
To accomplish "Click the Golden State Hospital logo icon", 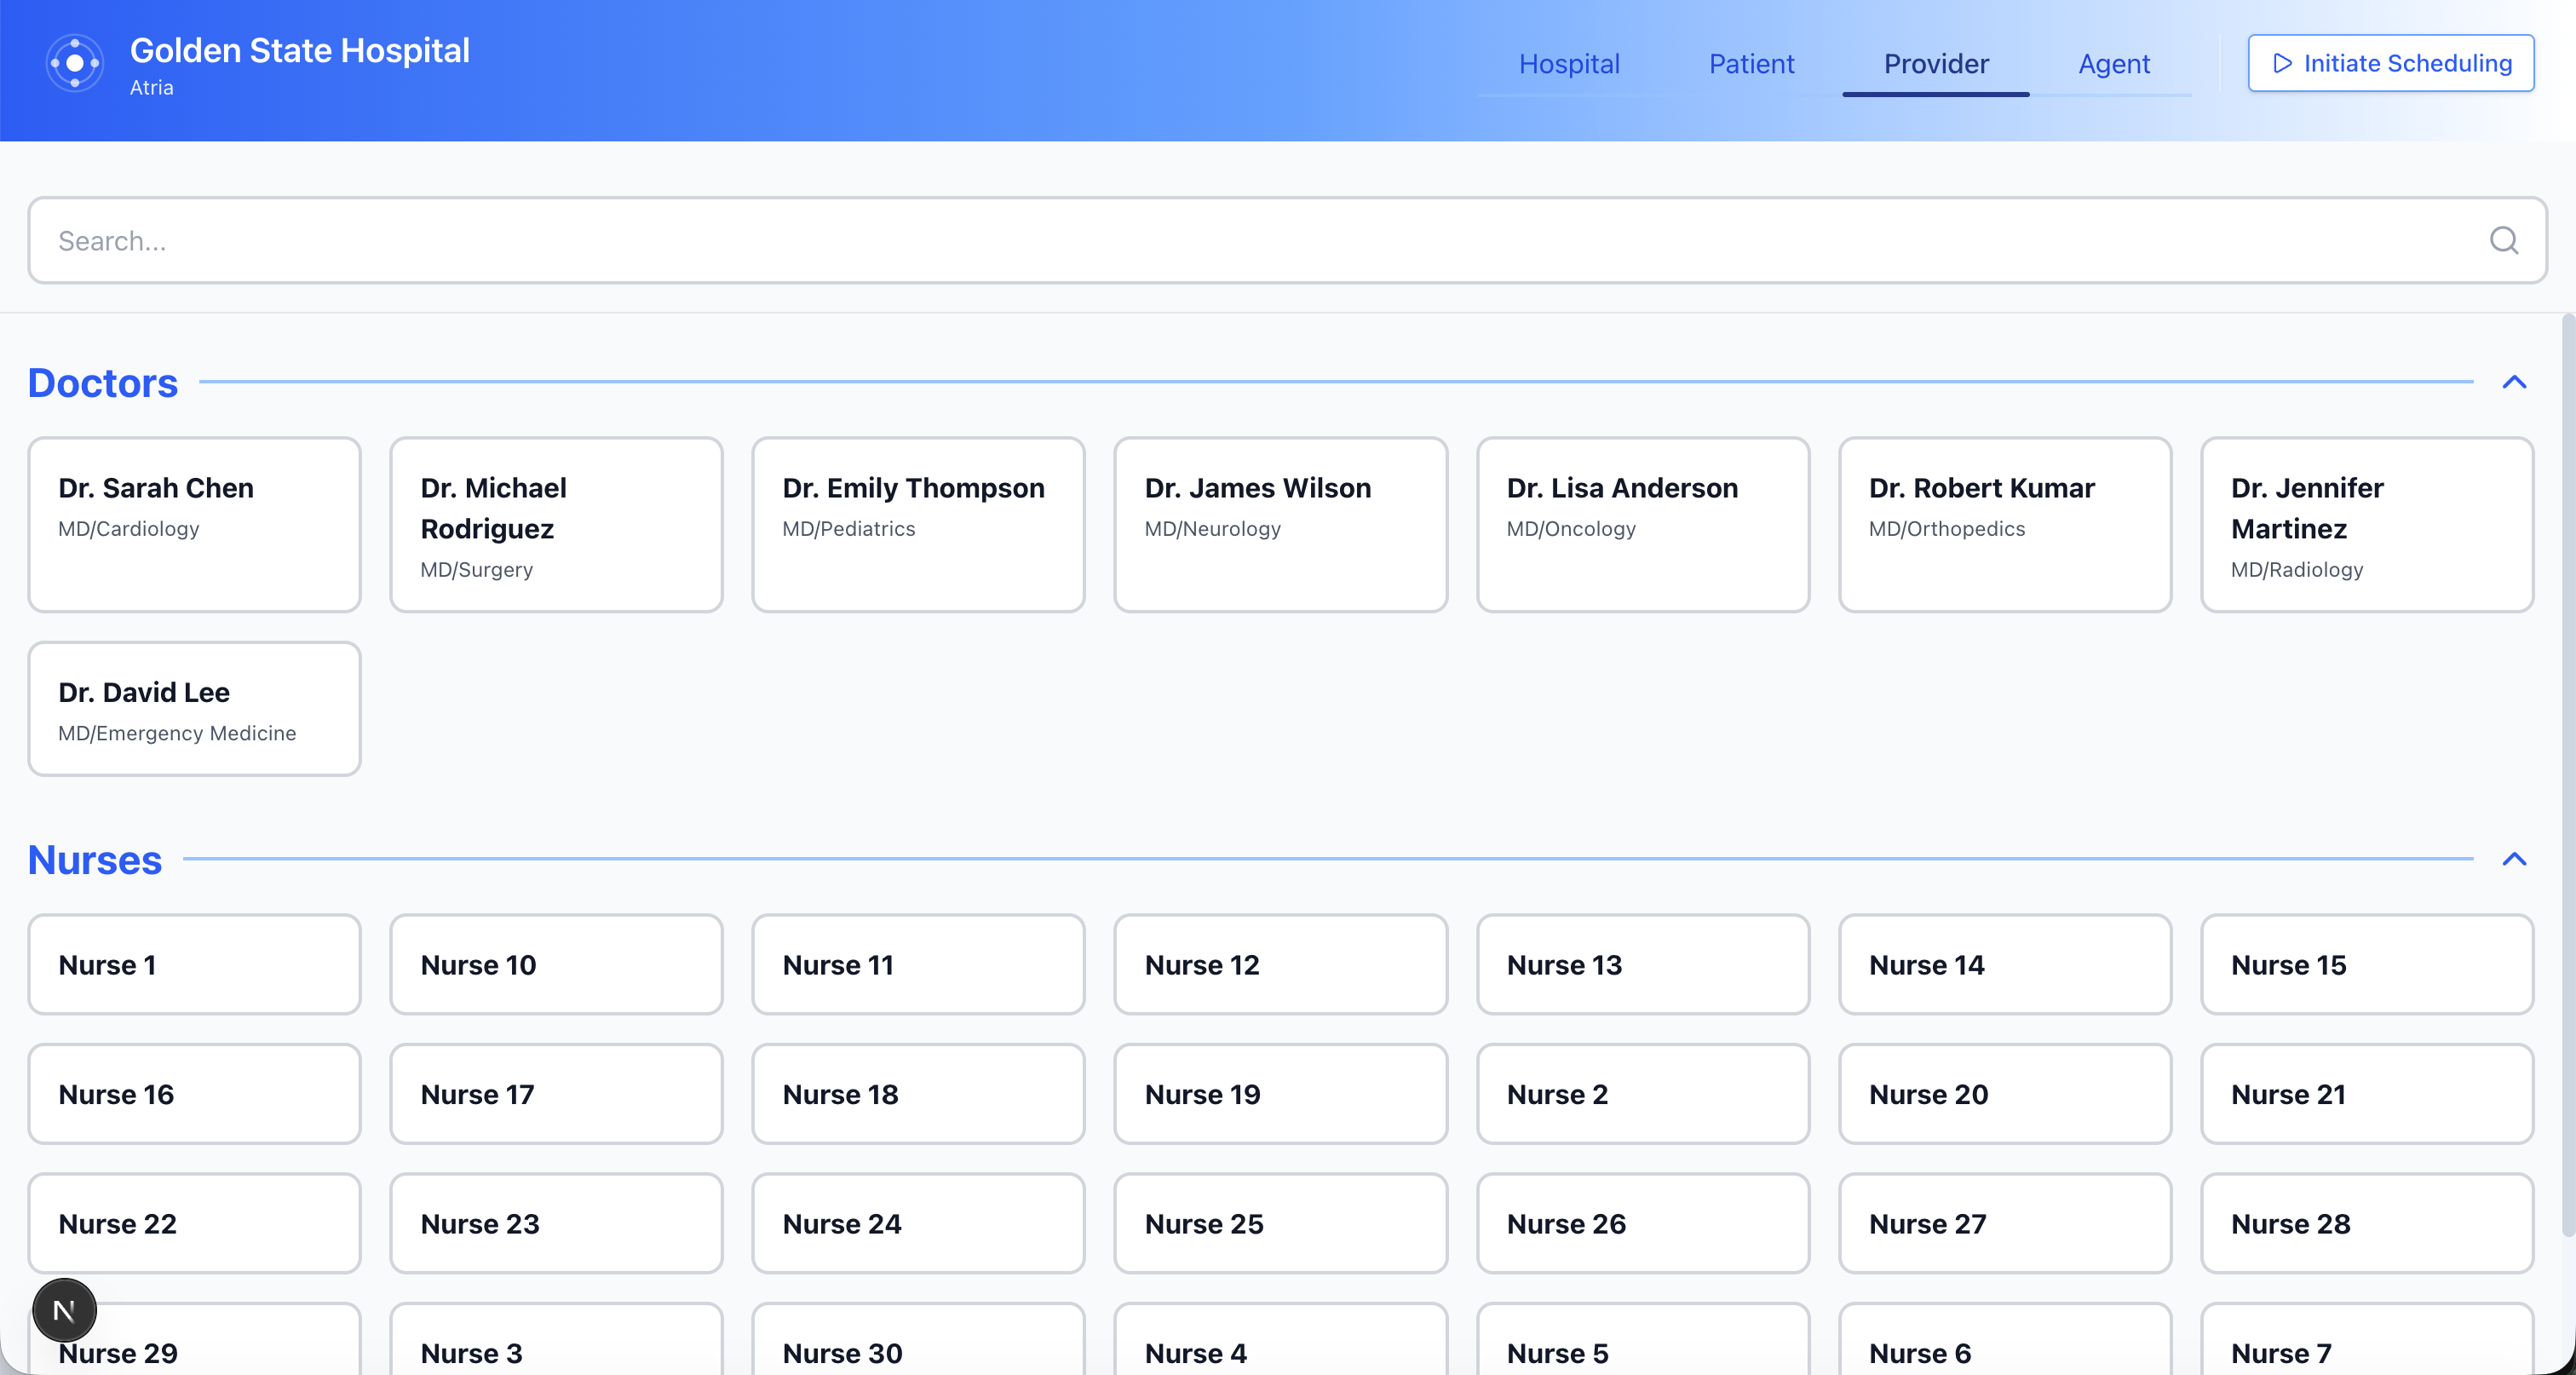I will pos(75,63).
